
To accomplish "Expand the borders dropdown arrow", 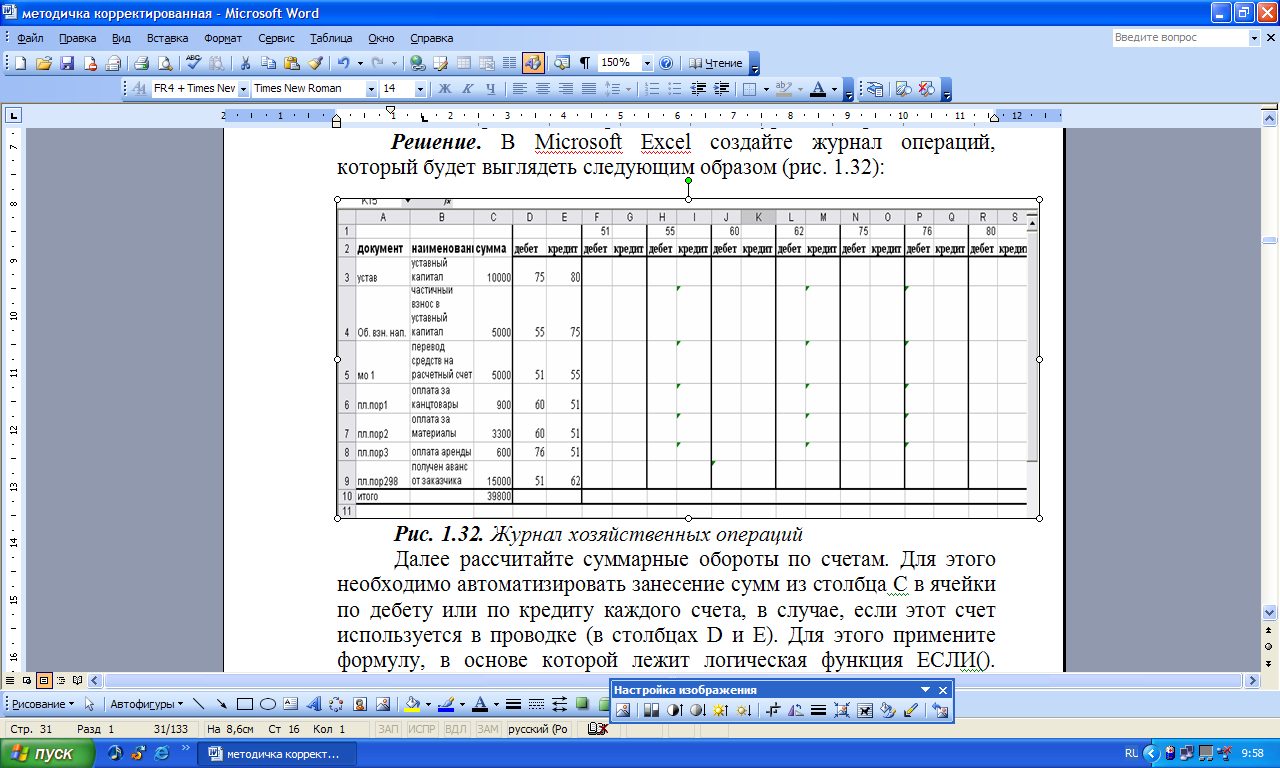I will (x=766, y=89).
